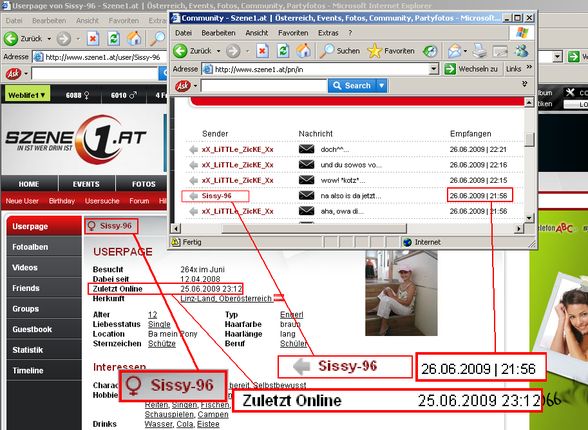588x430 pixels.
Task: Open message 'na also is da jetzt...' envelope
Action: pos(306,195)
